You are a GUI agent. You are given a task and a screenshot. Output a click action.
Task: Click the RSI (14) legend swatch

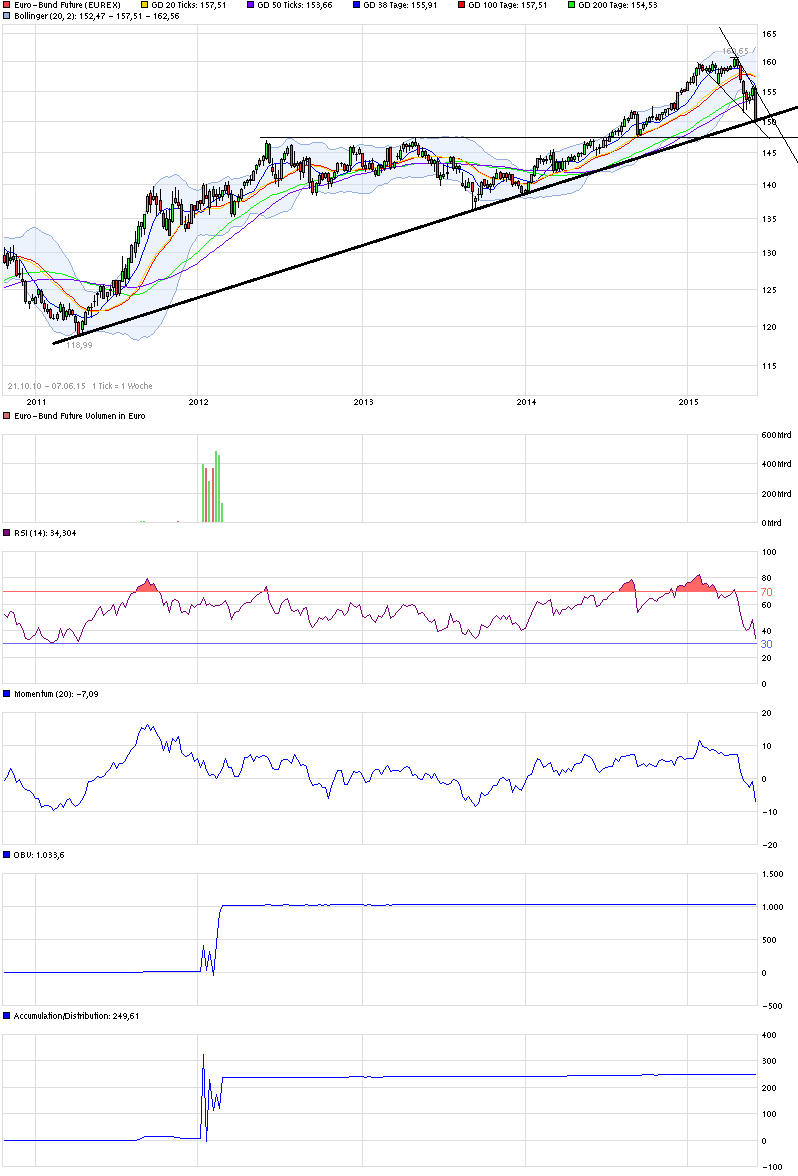pyautogui.click(x=7, y=533)
